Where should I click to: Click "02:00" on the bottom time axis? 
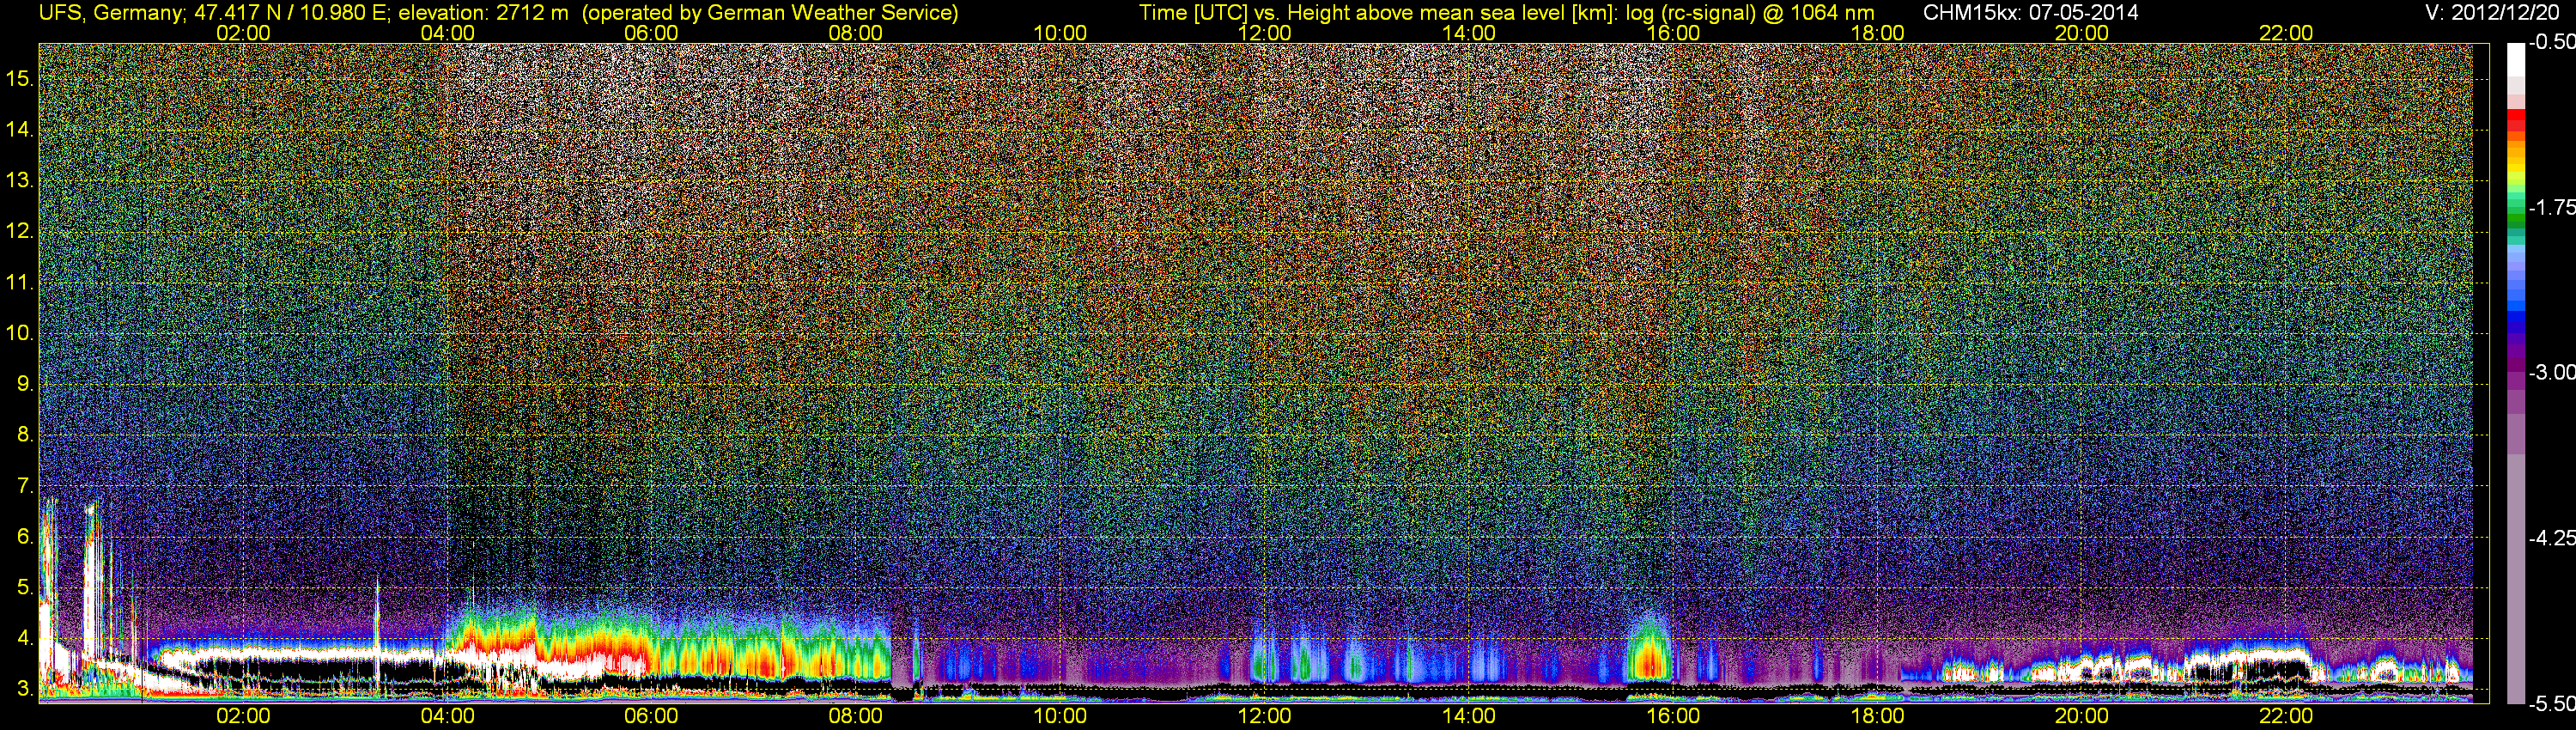243,716
